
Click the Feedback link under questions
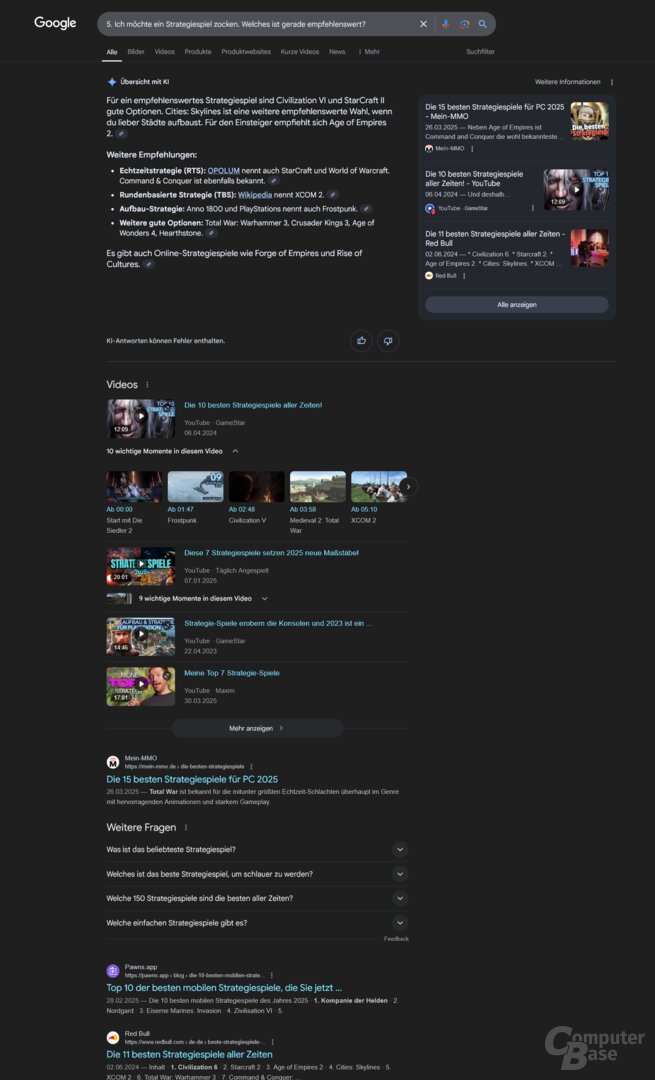click(396, 939)
